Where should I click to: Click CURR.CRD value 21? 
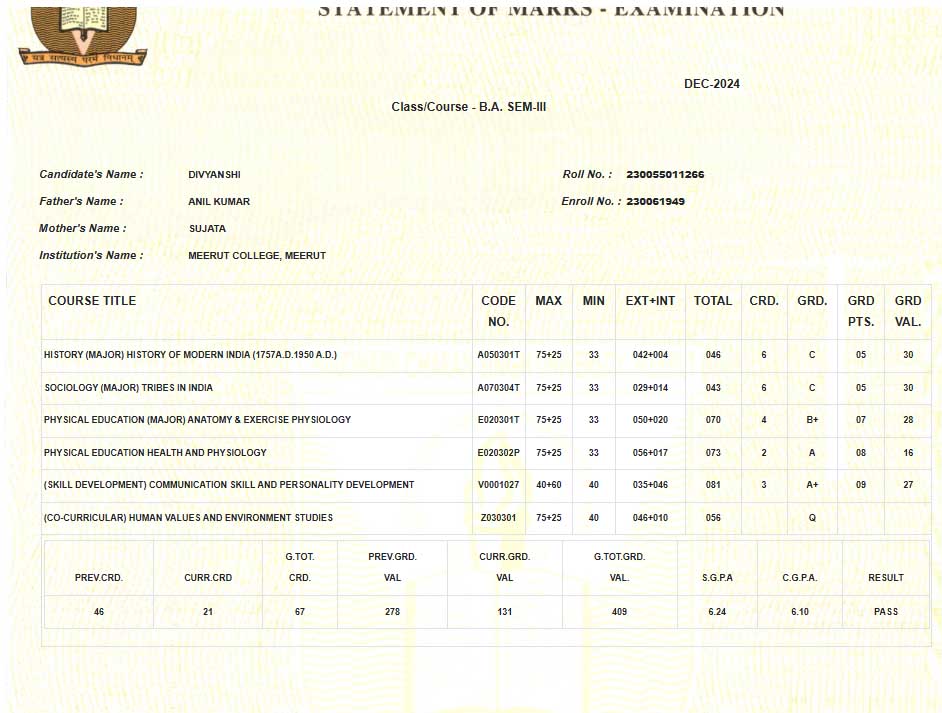pyautogui.click(x=208, y=612)
